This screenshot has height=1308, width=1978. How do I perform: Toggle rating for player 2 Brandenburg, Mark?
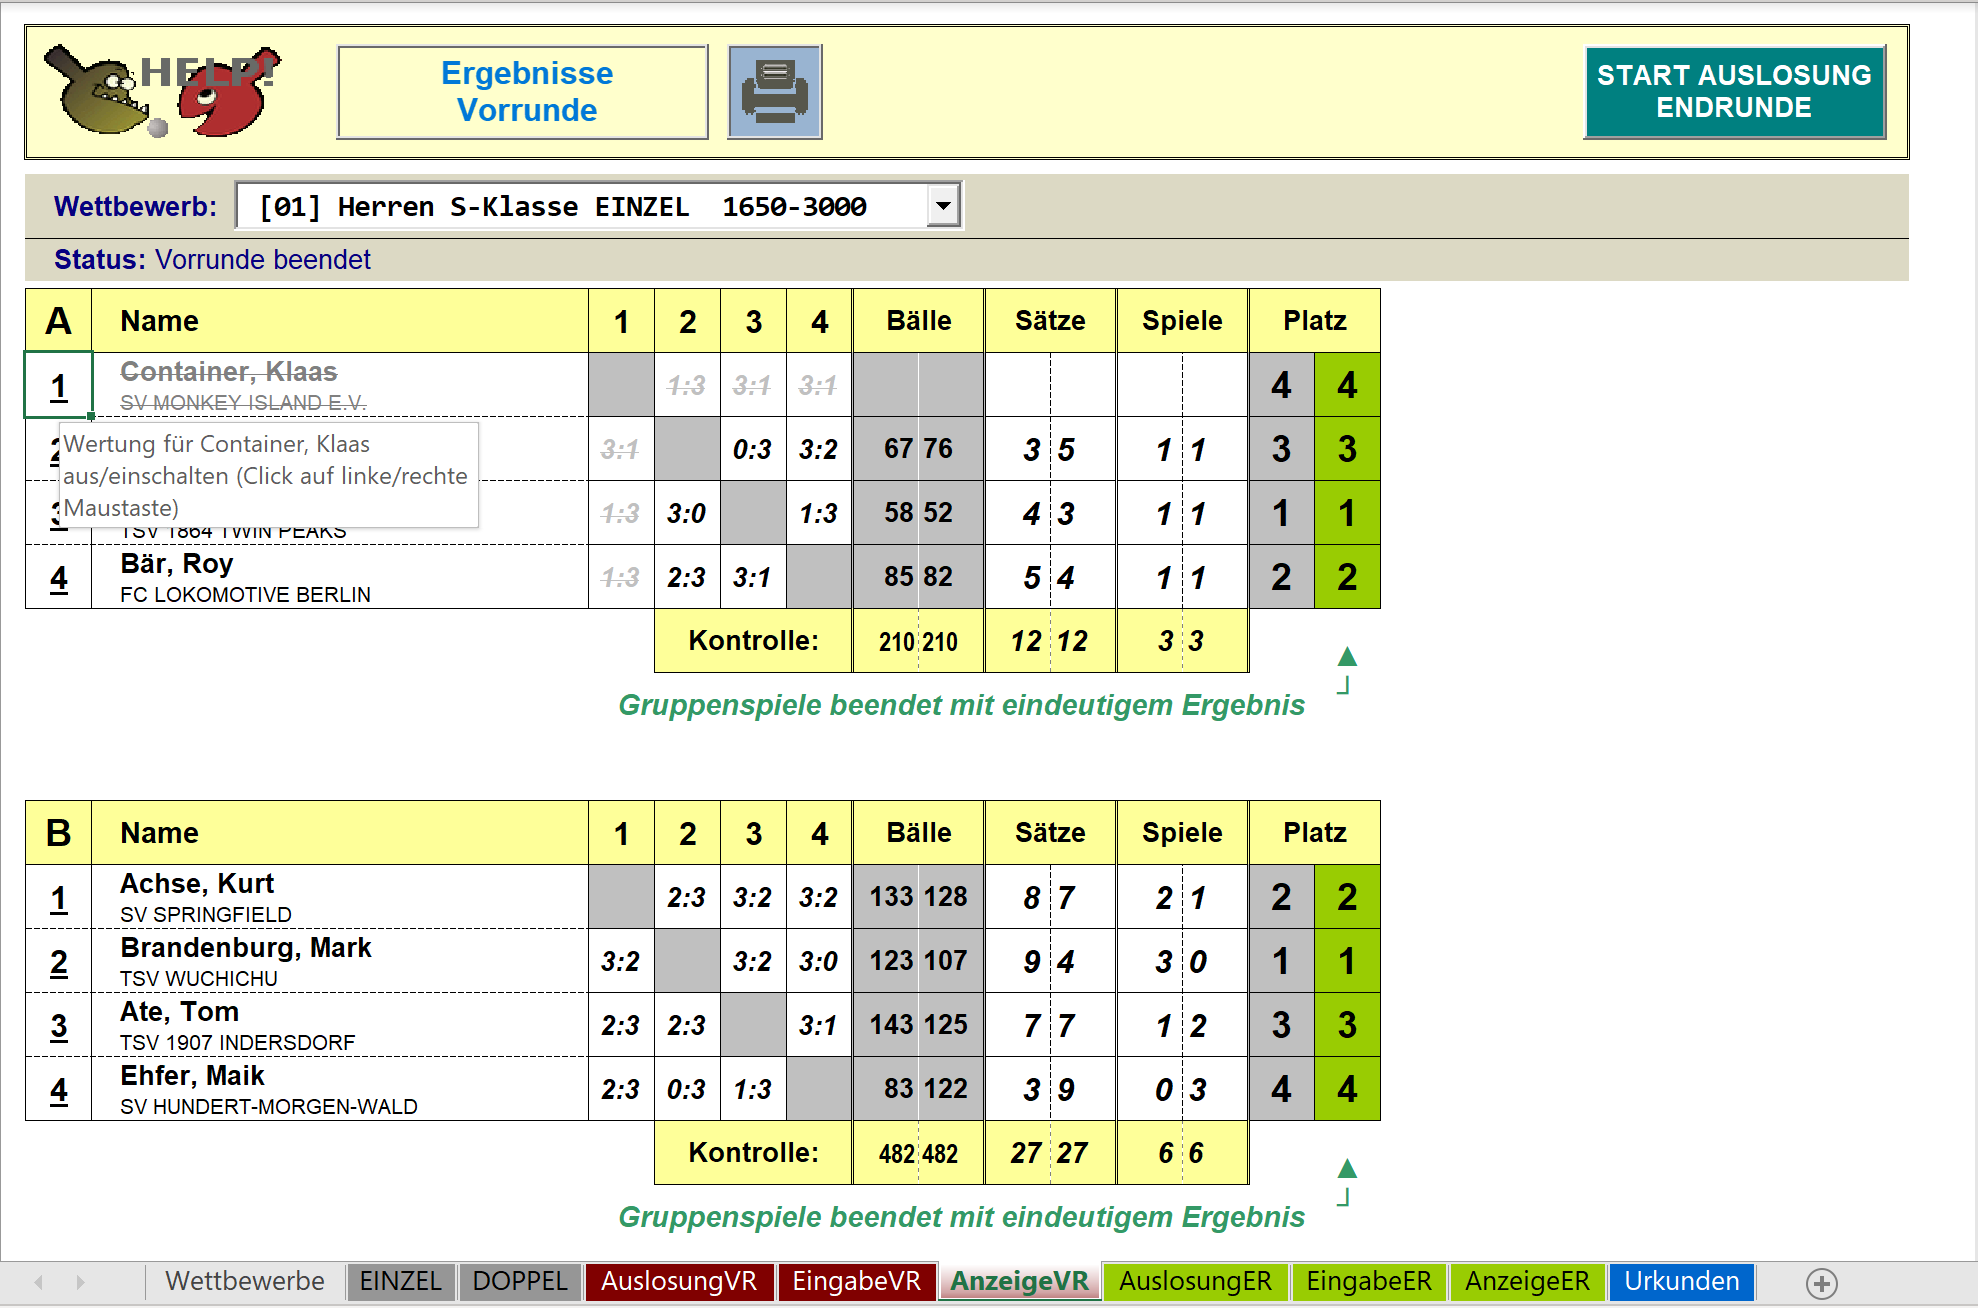tap(59, 962)
